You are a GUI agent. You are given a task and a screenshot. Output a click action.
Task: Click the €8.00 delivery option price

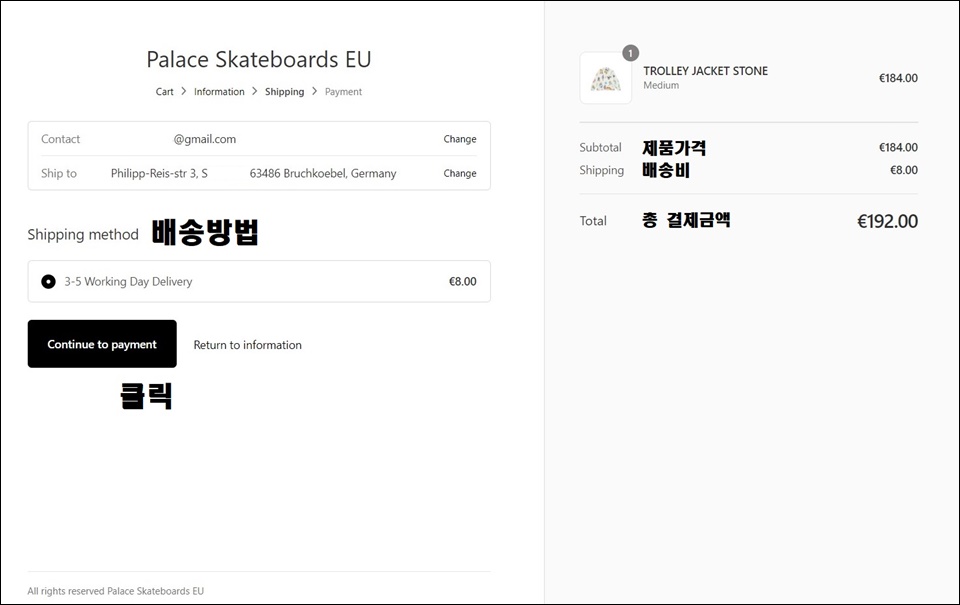pyautogui.click(x=462, y=282)
